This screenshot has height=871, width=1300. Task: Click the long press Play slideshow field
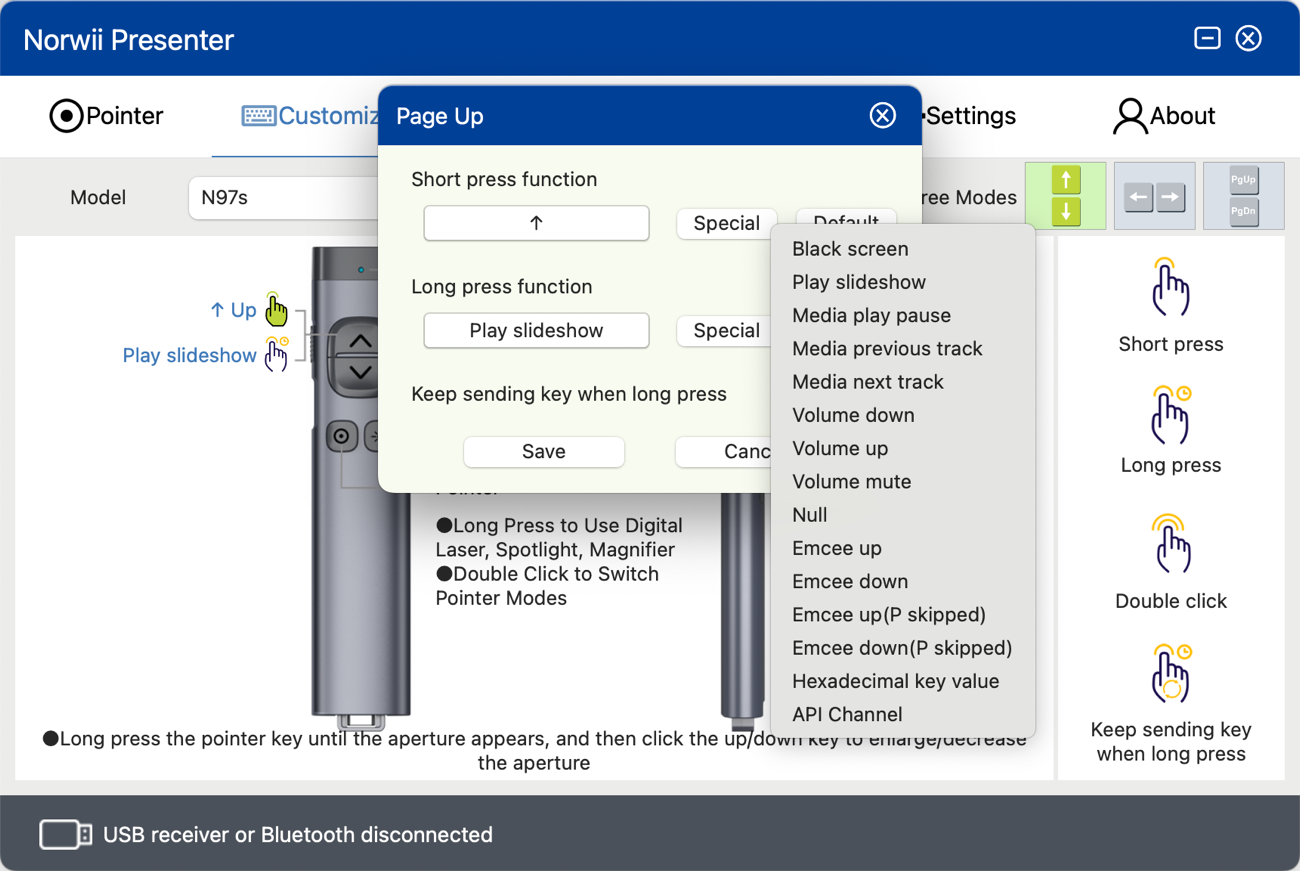tap(536, 330)
